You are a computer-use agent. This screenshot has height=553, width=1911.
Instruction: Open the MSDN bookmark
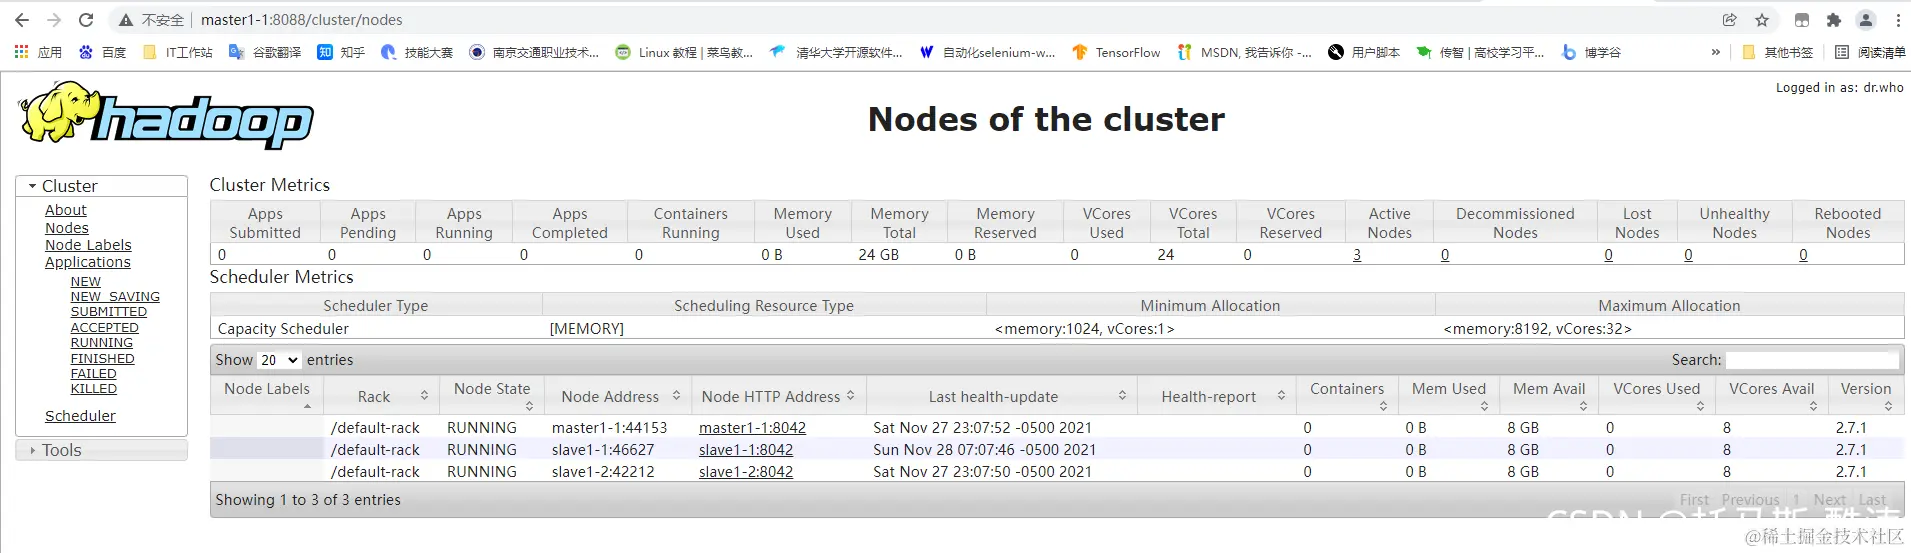(1244, 52)
